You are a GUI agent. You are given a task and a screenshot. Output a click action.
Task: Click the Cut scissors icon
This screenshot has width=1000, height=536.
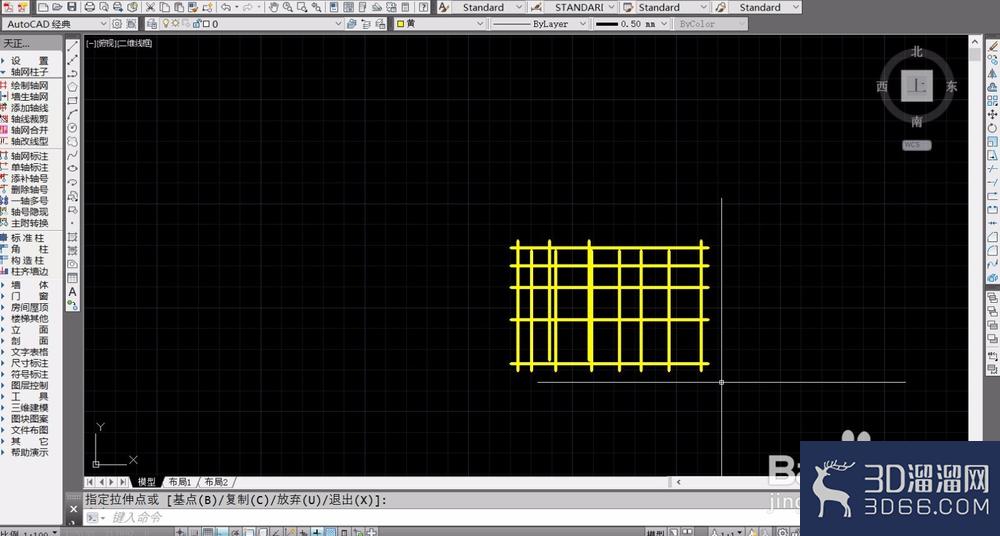tap(151, 7)
